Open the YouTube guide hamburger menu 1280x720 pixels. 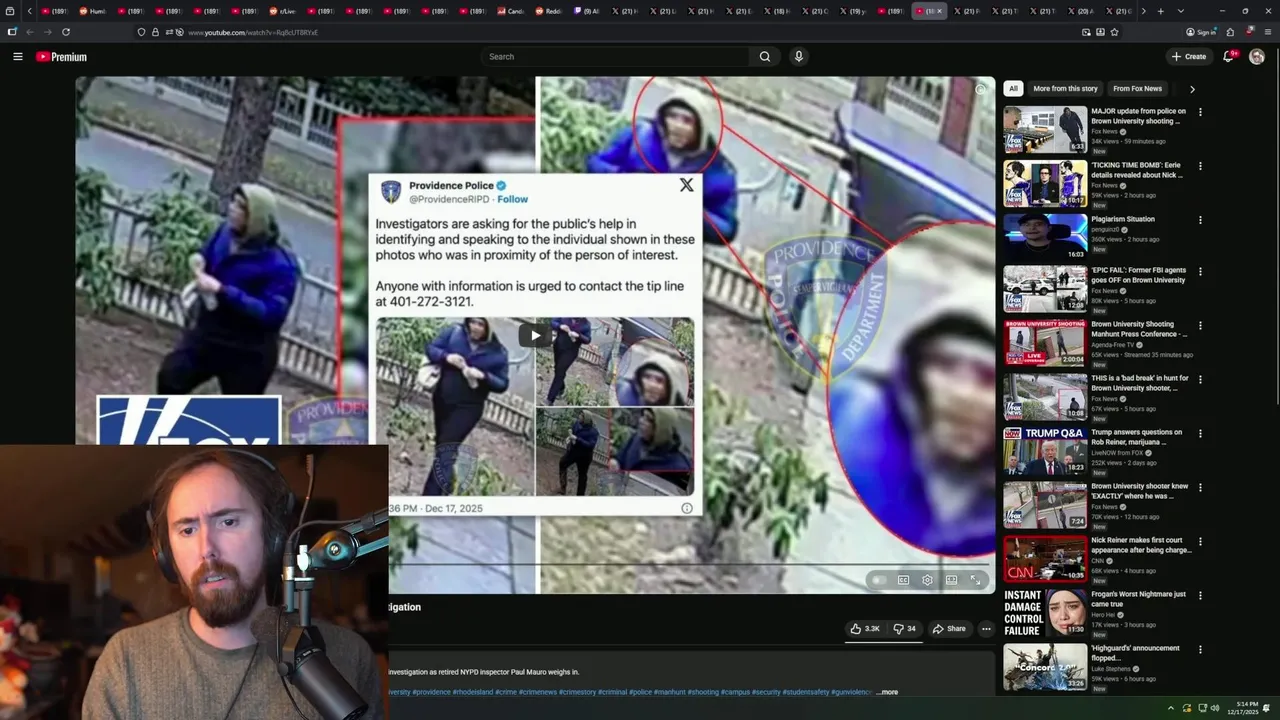pos(18,57)
